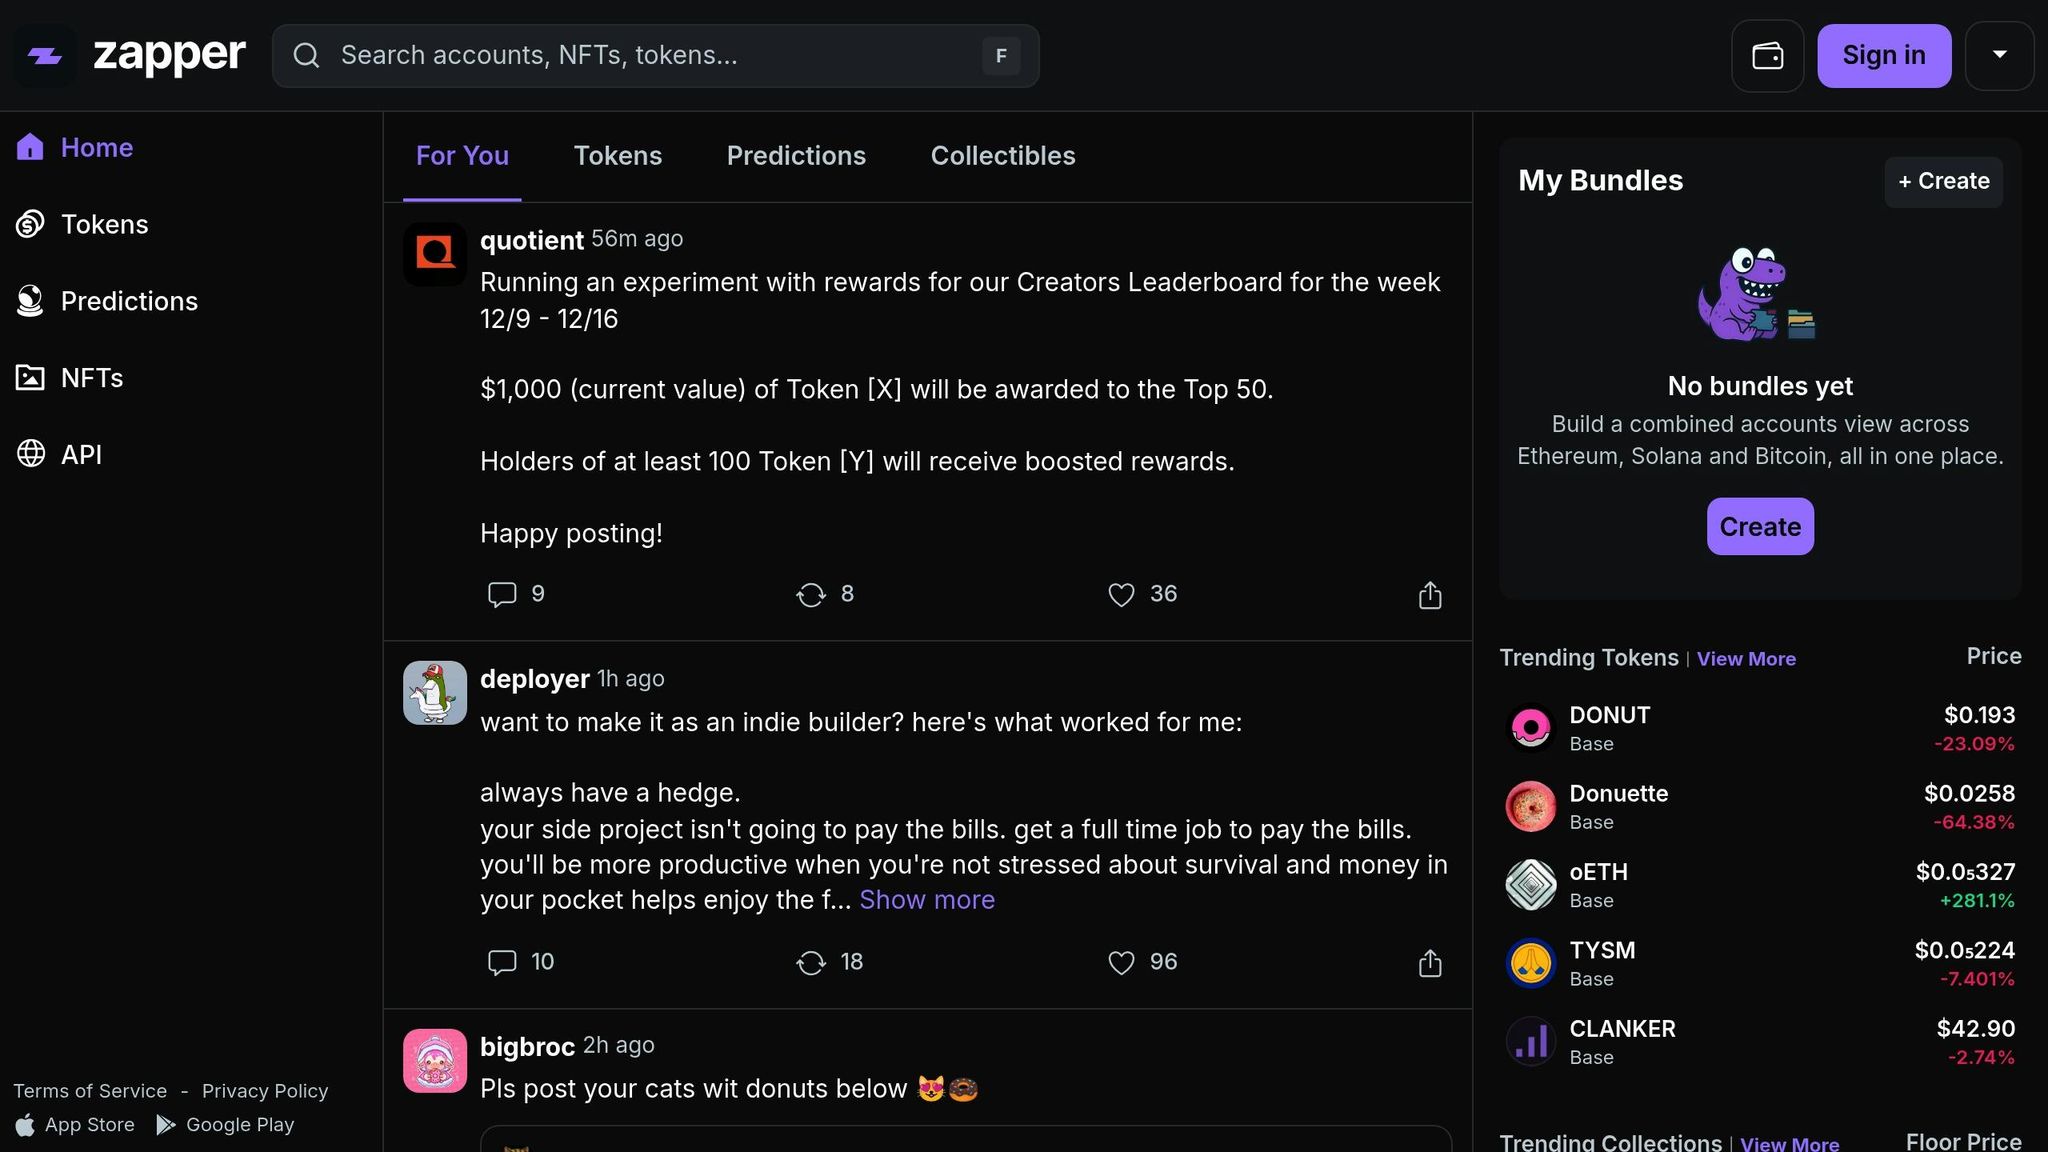Image resolution: width=2048 pixels, height=1152 pixels.
Task: Click the share icon on deployer's post
Action: coord(1430,962)
